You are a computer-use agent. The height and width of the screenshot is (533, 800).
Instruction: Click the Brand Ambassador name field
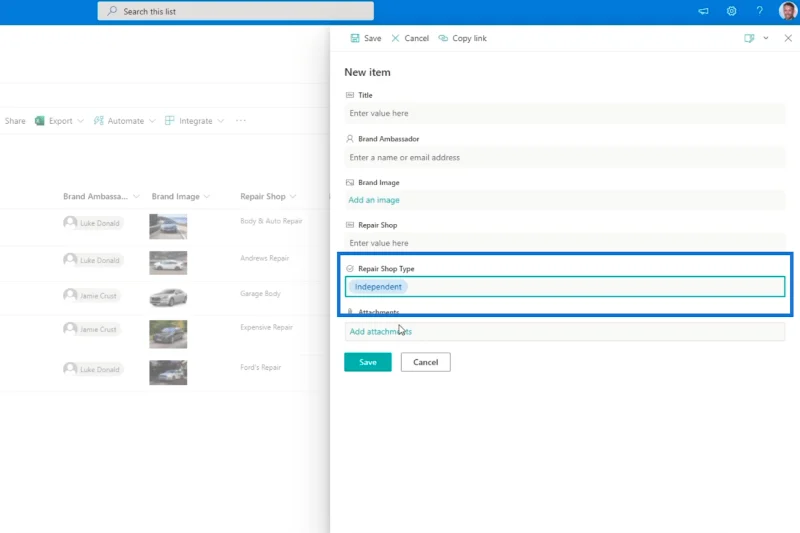click(x=565, y=158)
